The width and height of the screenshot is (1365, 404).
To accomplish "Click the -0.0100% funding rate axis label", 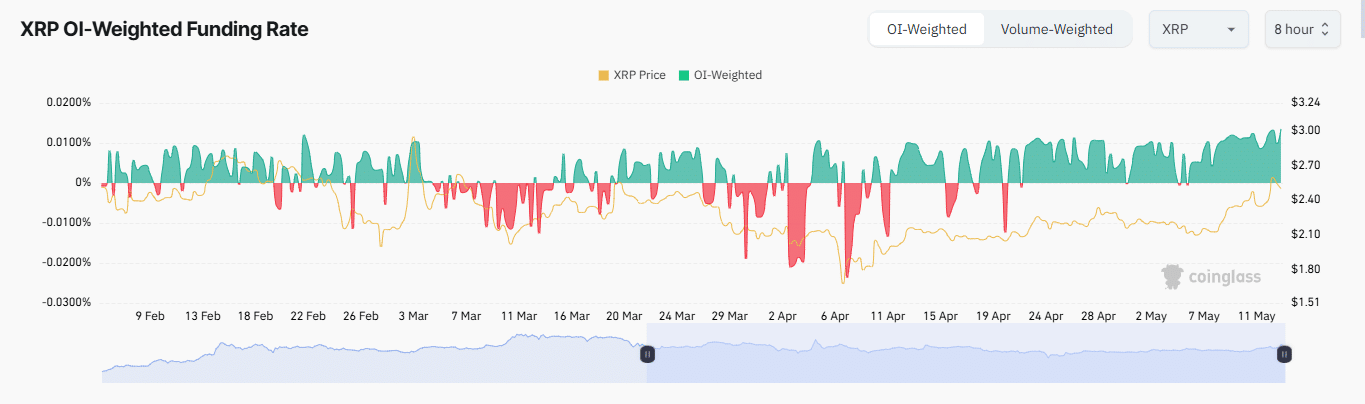I will point(67,222).
